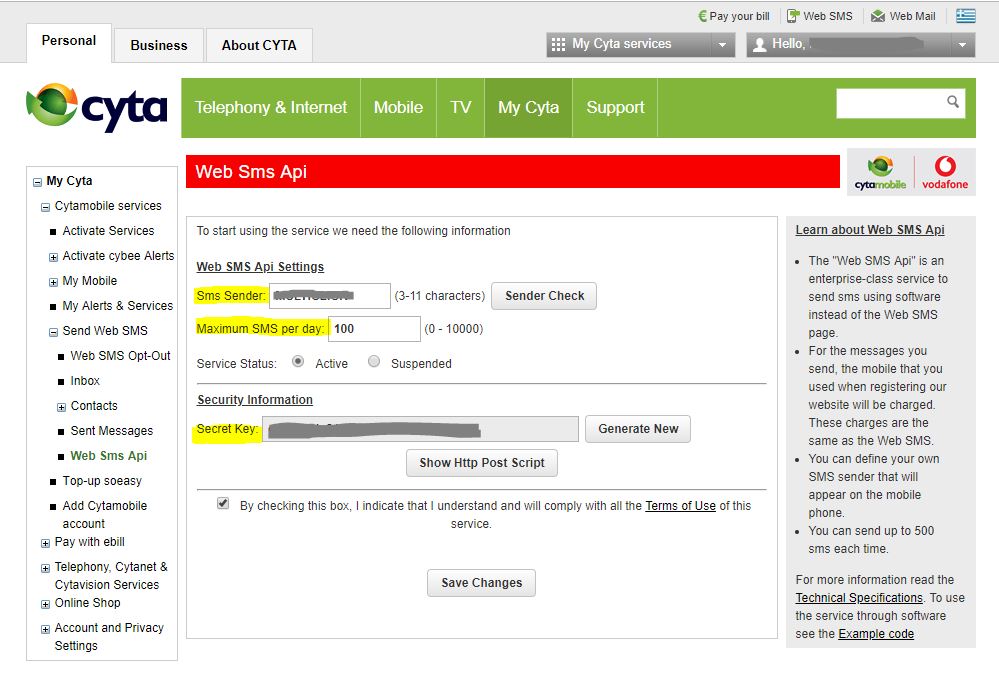The image size is (999, 684).
Task: Select the Active service status radio
Action: pyautogui.click(x=298, y=361)
